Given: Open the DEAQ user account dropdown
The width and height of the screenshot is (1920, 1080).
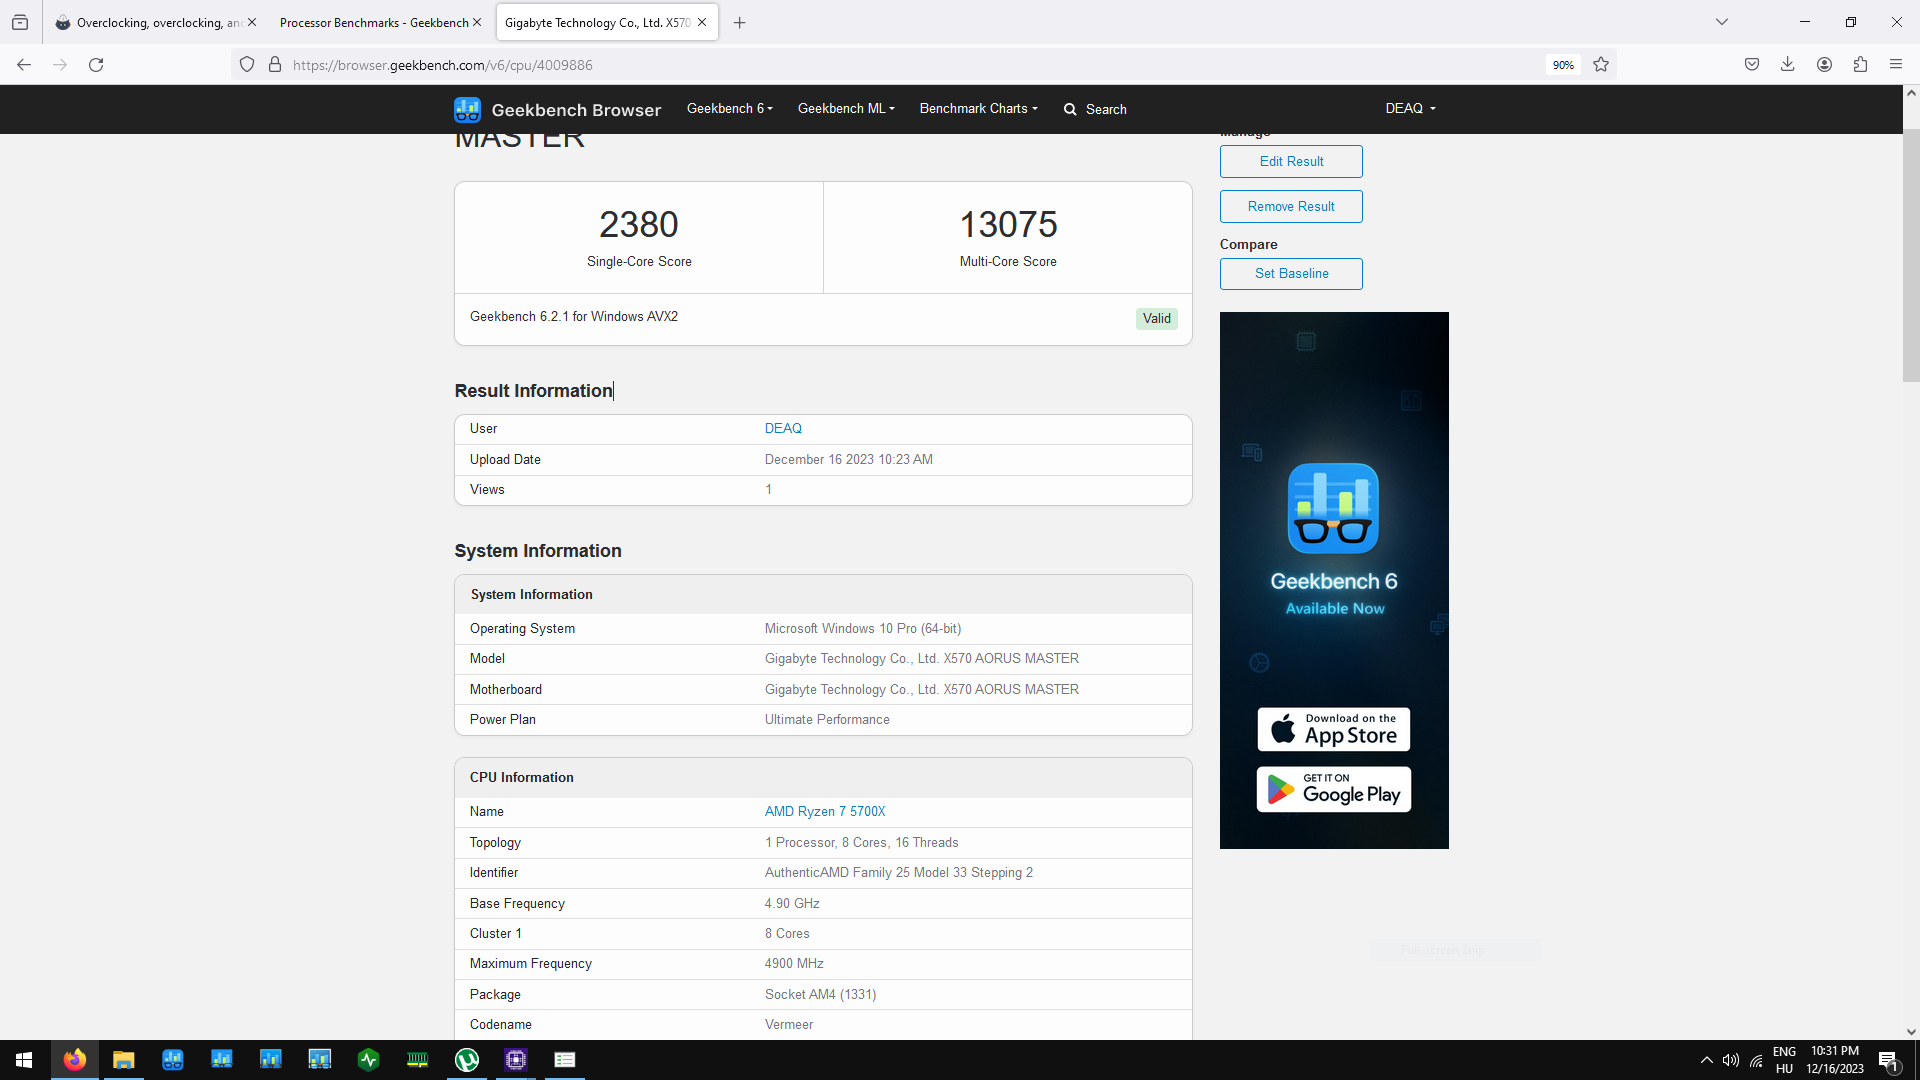Looking at the screenshot, I should 1411,109.
